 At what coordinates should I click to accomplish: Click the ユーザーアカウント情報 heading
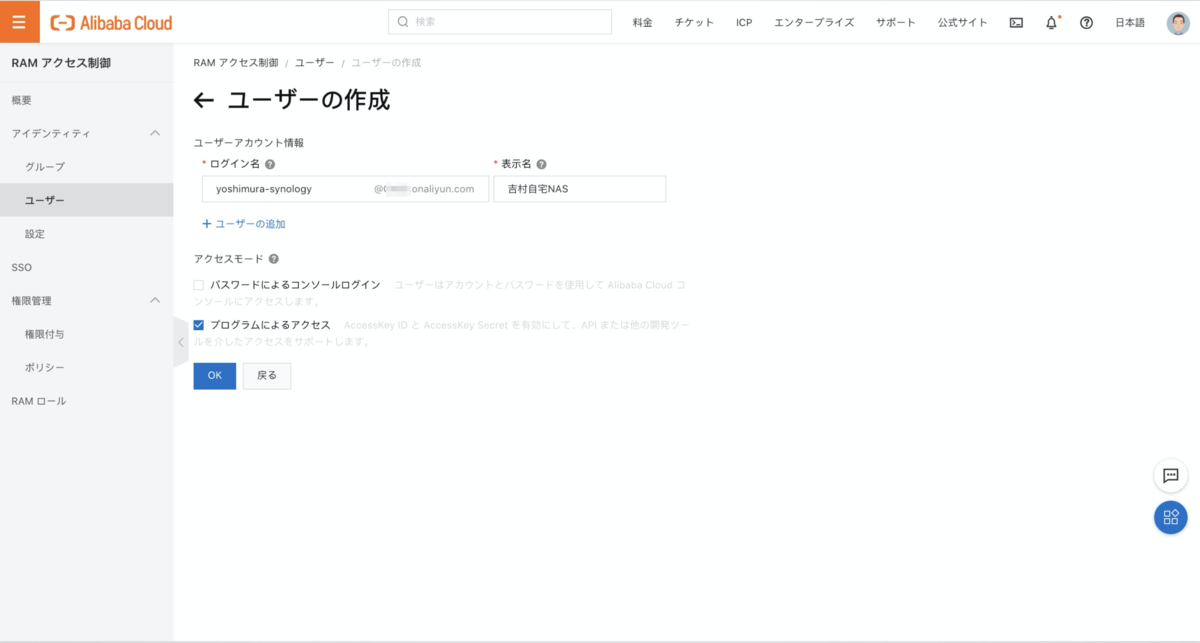click(248, 143)
